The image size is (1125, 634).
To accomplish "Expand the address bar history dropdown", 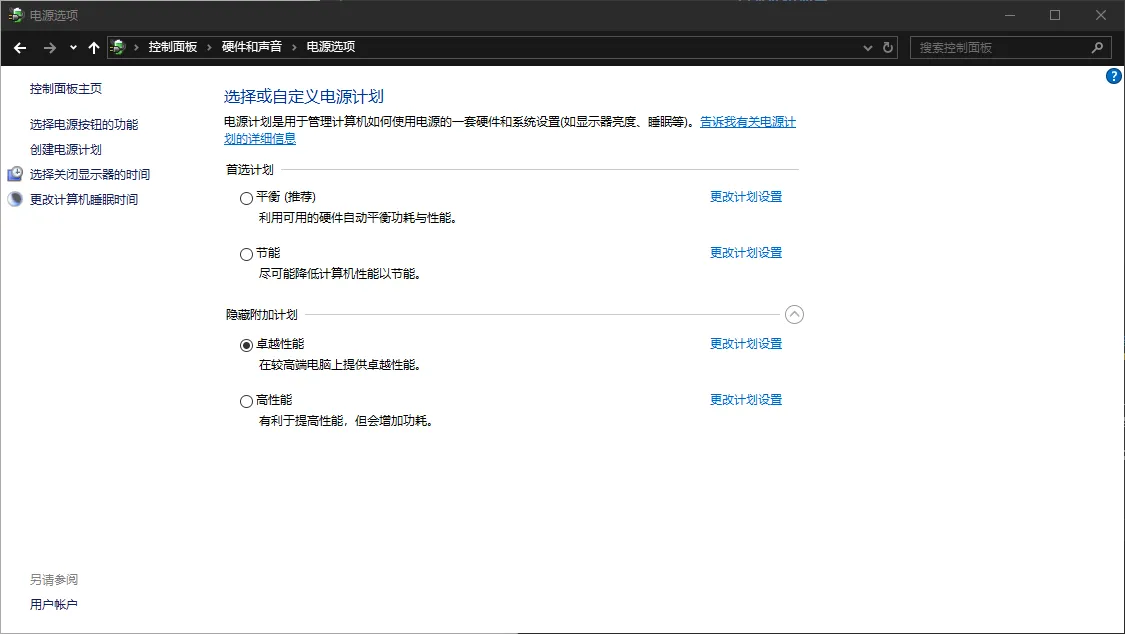I will (867, 47).
